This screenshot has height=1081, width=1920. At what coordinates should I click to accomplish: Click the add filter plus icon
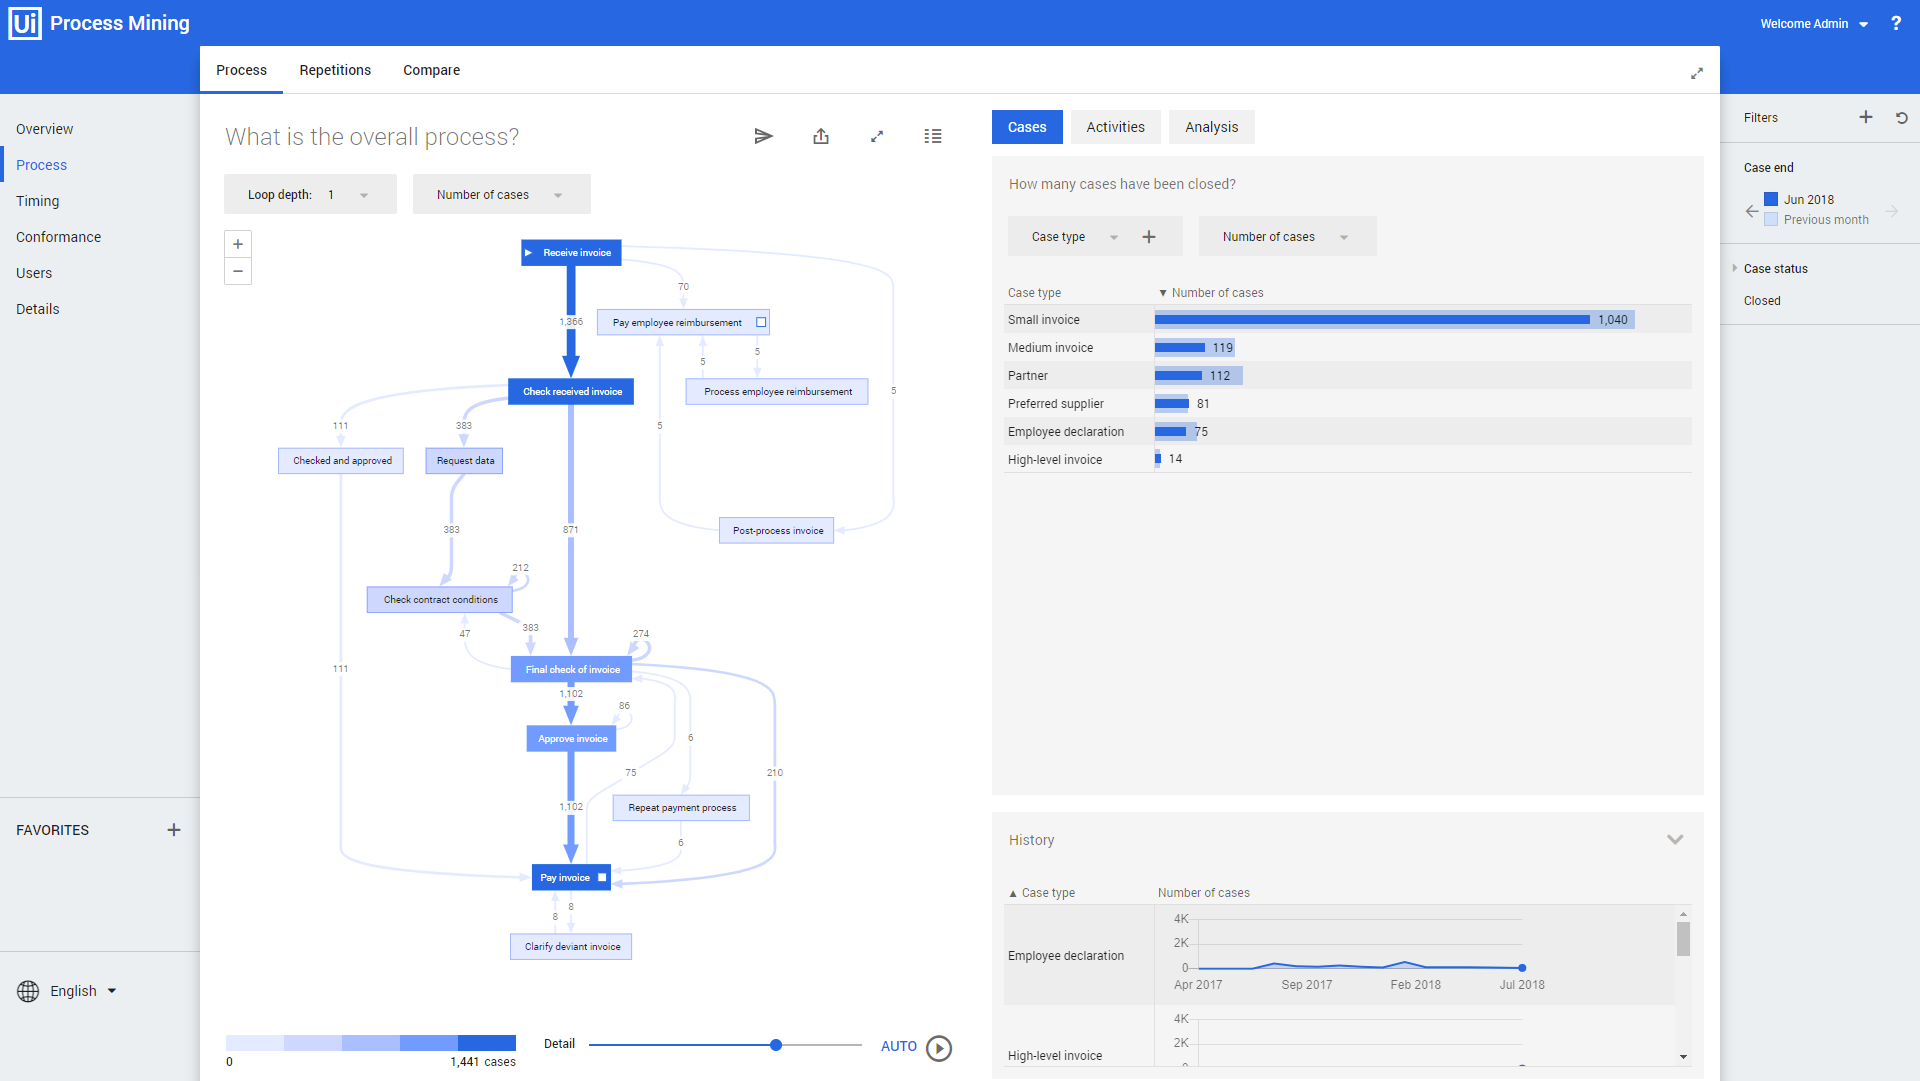(1865, 116)
